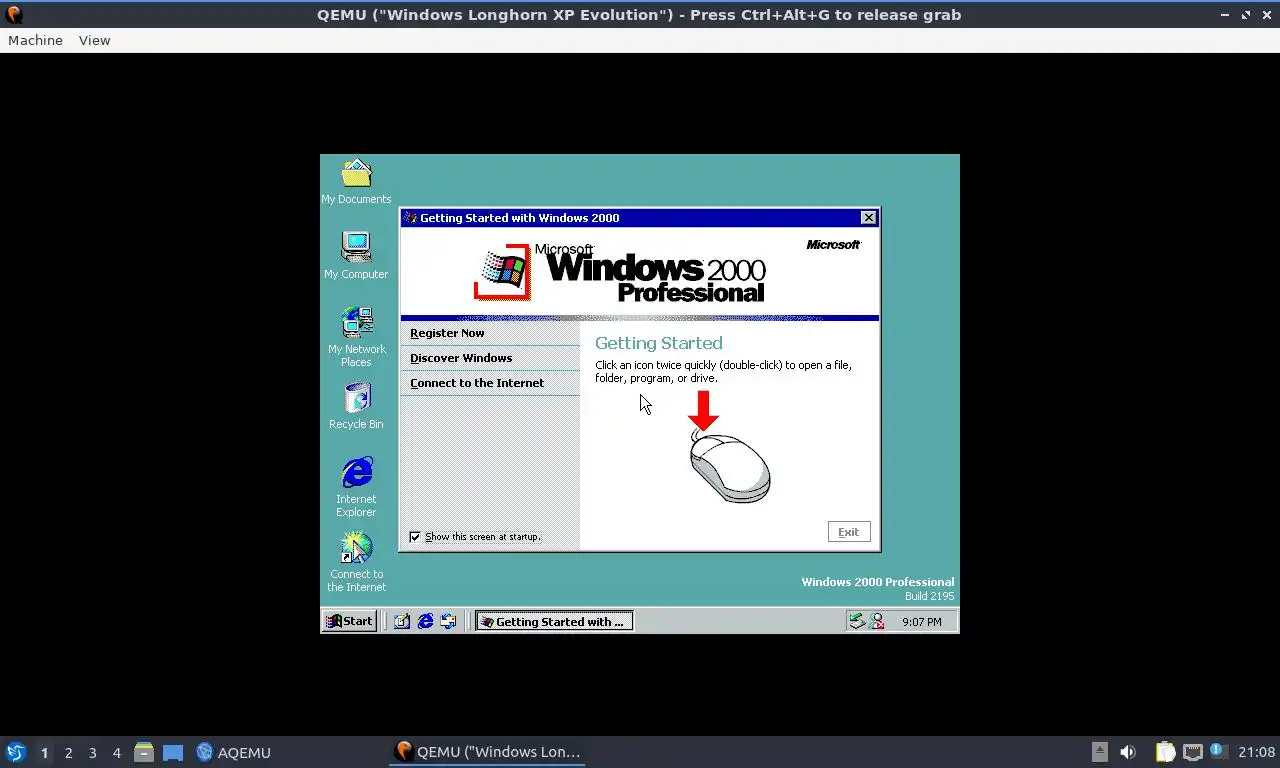Click the blue show desktop panel icon
1280x768 pixels.
(173, 752)
